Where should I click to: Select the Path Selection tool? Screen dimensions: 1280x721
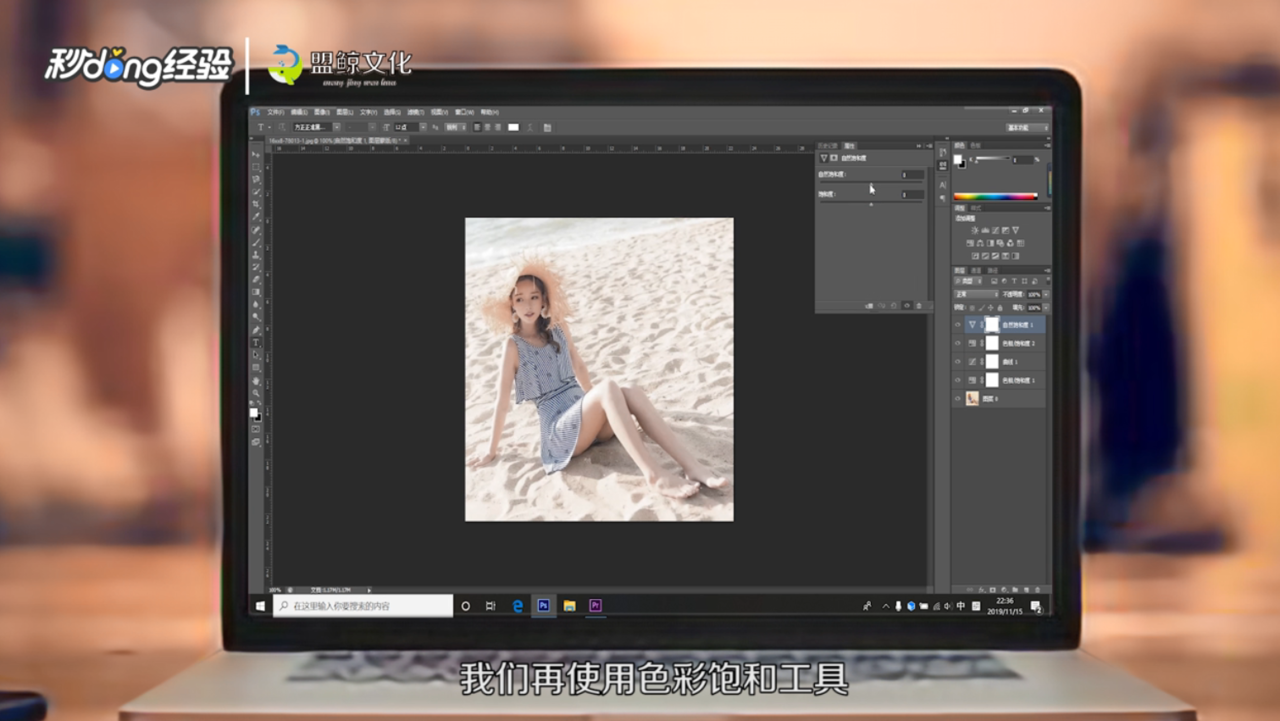tap(256, 355)
